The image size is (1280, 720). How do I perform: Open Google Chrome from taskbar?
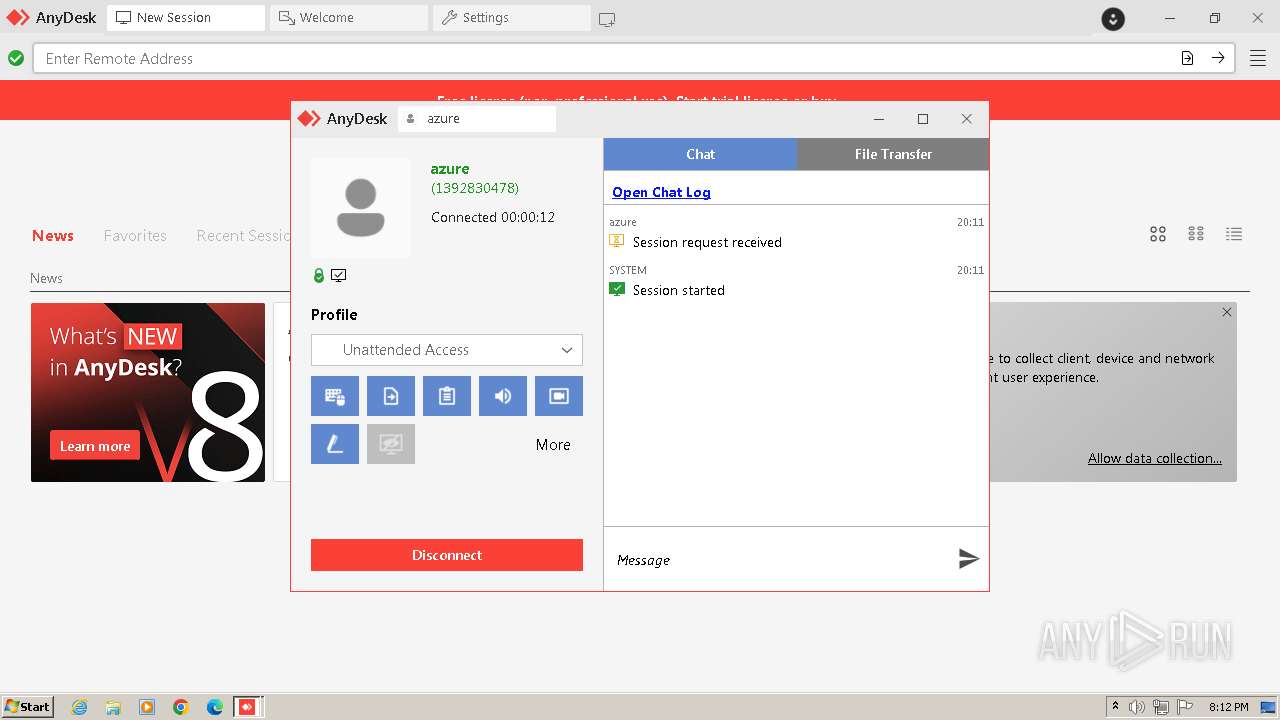coord(181,707)
